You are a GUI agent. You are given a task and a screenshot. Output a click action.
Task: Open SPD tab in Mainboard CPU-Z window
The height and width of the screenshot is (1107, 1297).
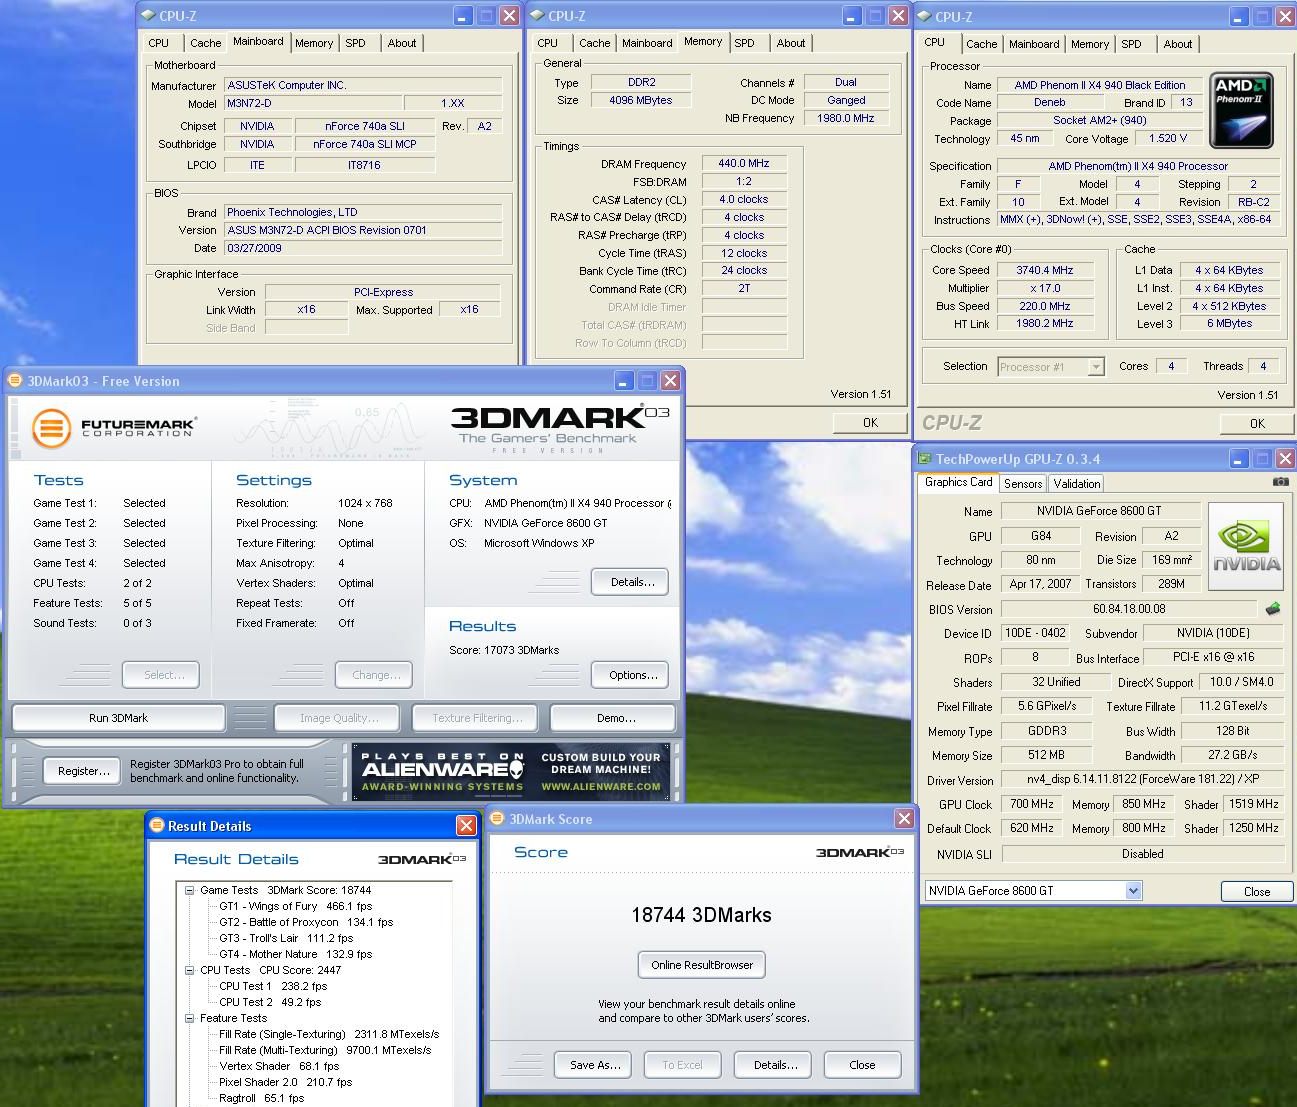pyautogui.click(x=355, y=43)
